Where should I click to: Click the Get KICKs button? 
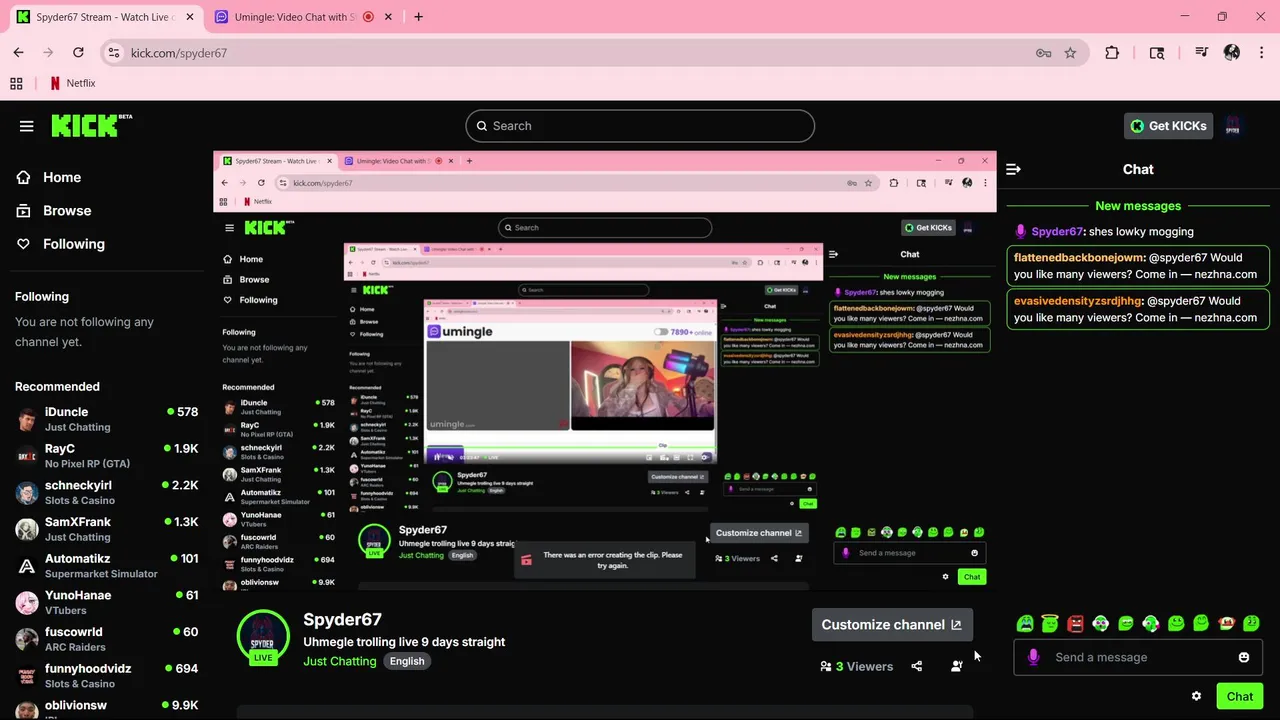click(x=1169, y=126)
